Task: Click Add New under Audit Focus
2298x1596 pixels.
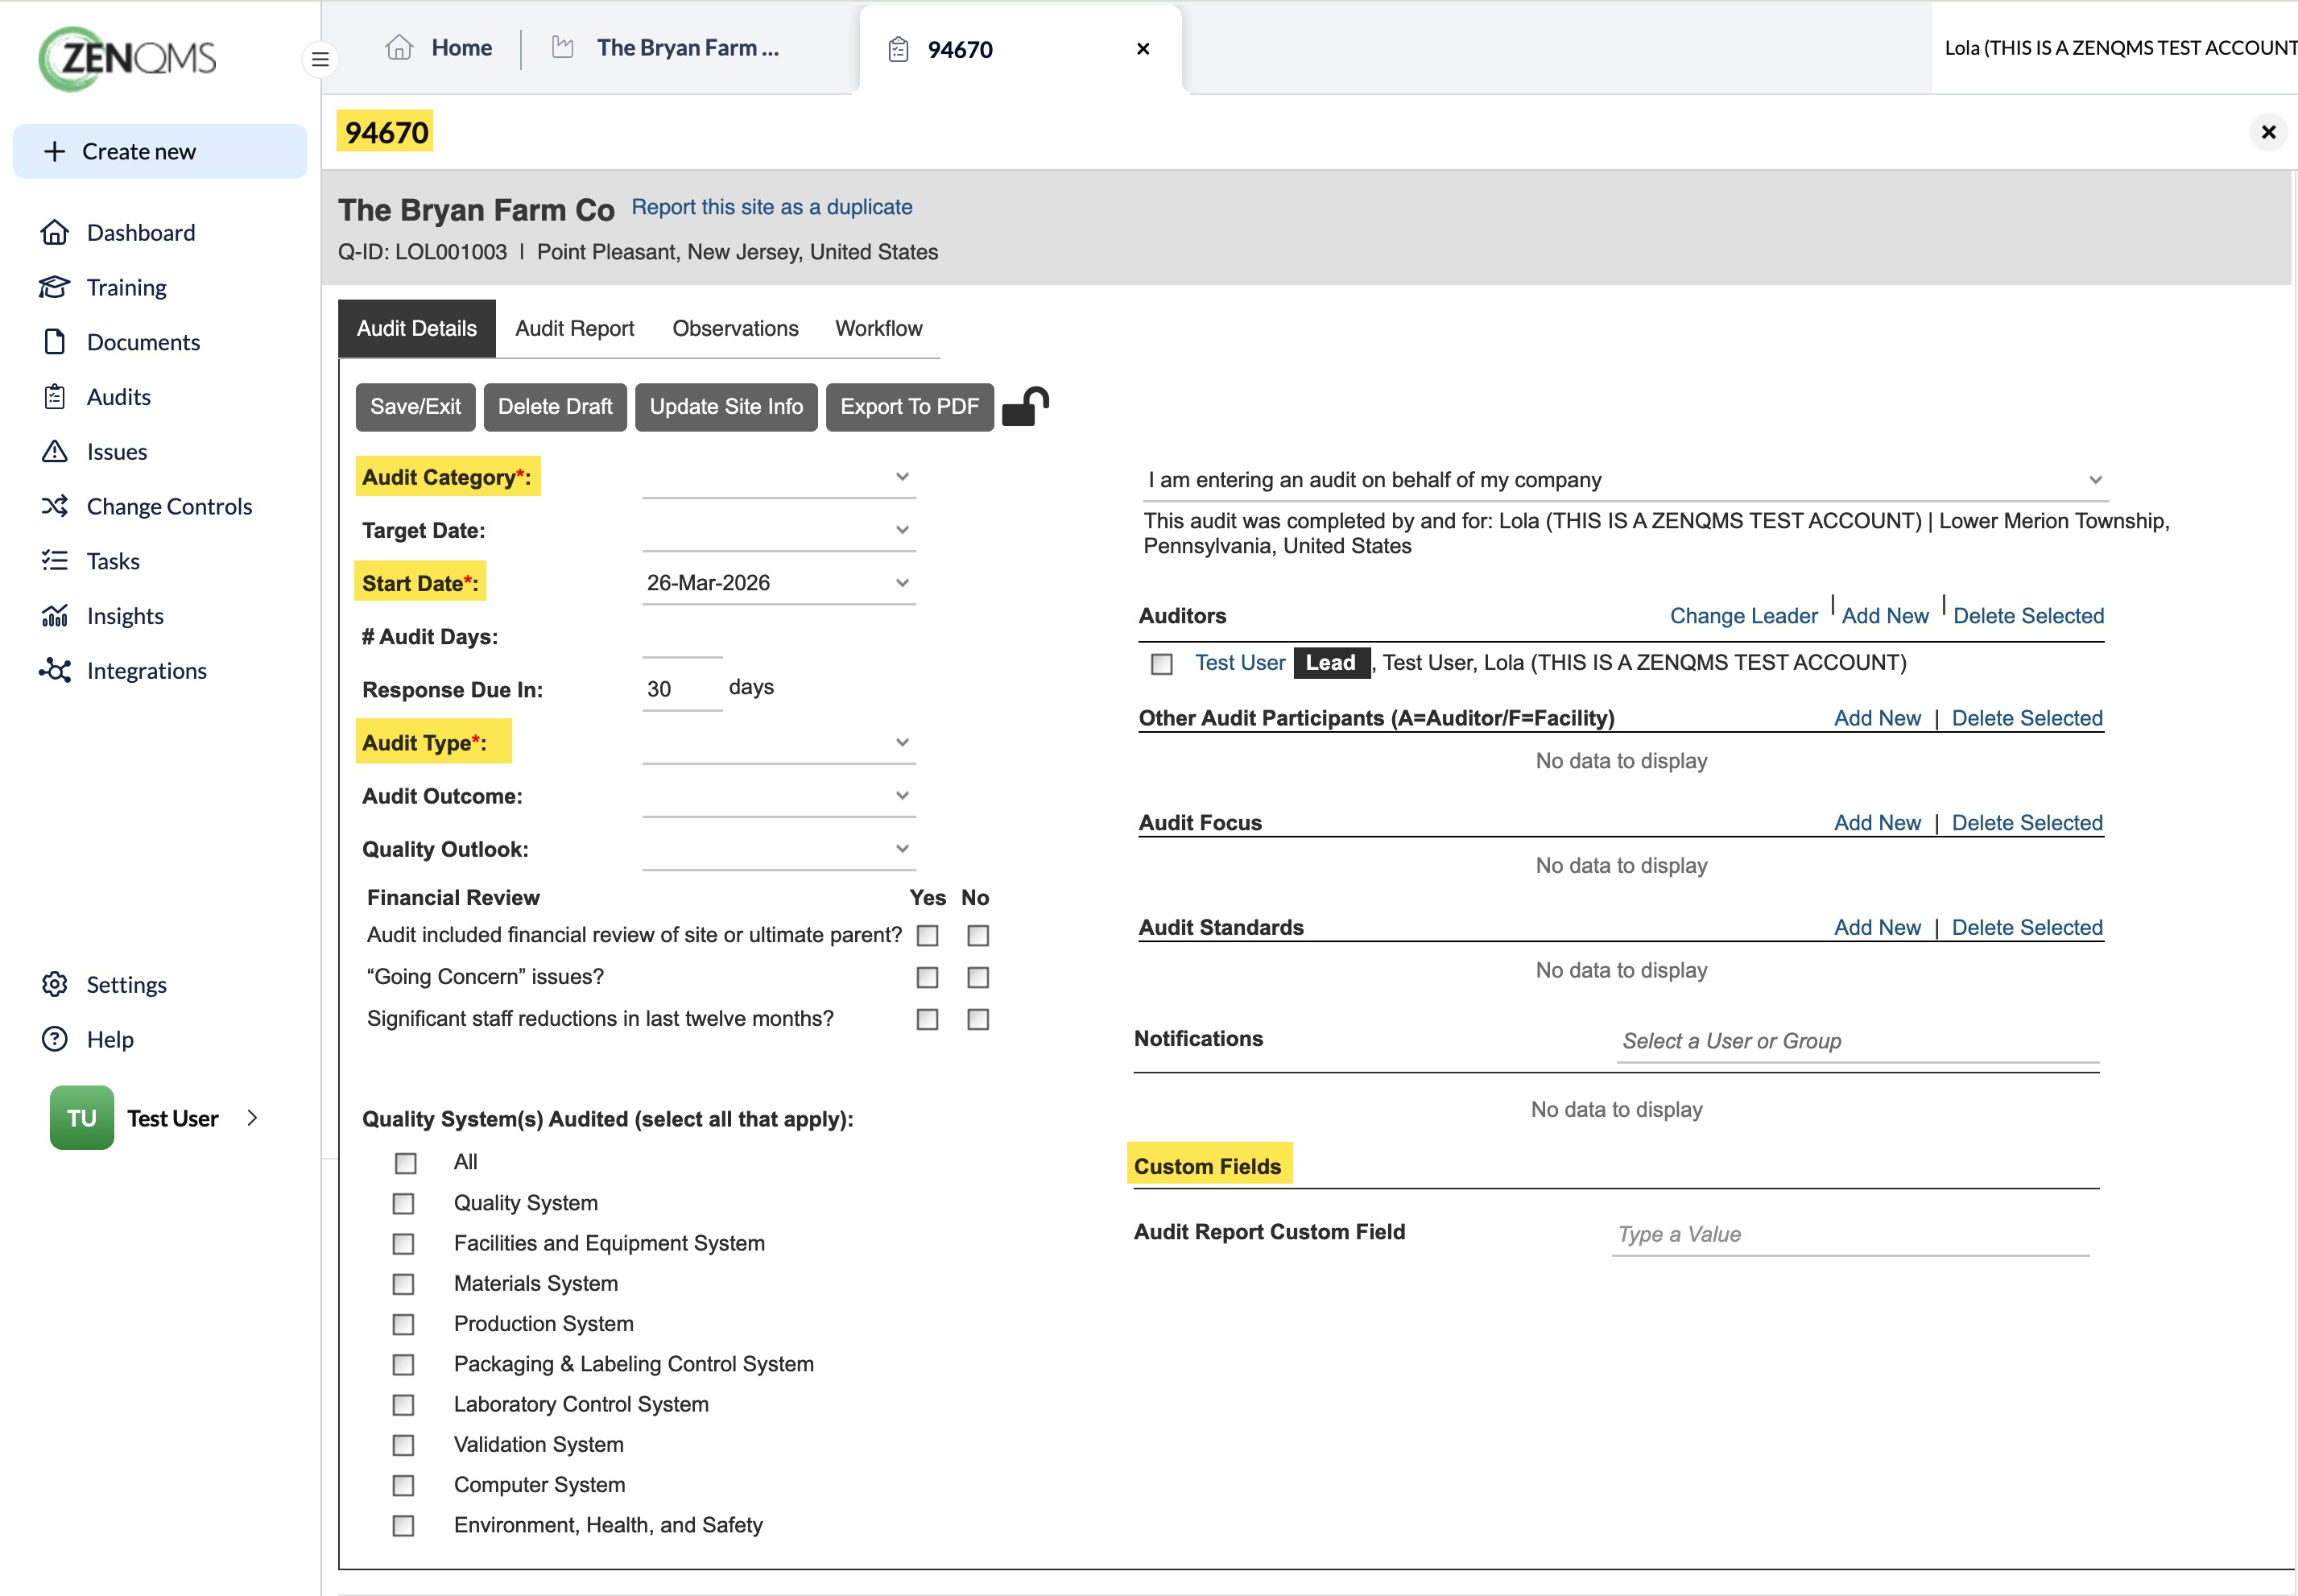Action: click(1877, 823)
